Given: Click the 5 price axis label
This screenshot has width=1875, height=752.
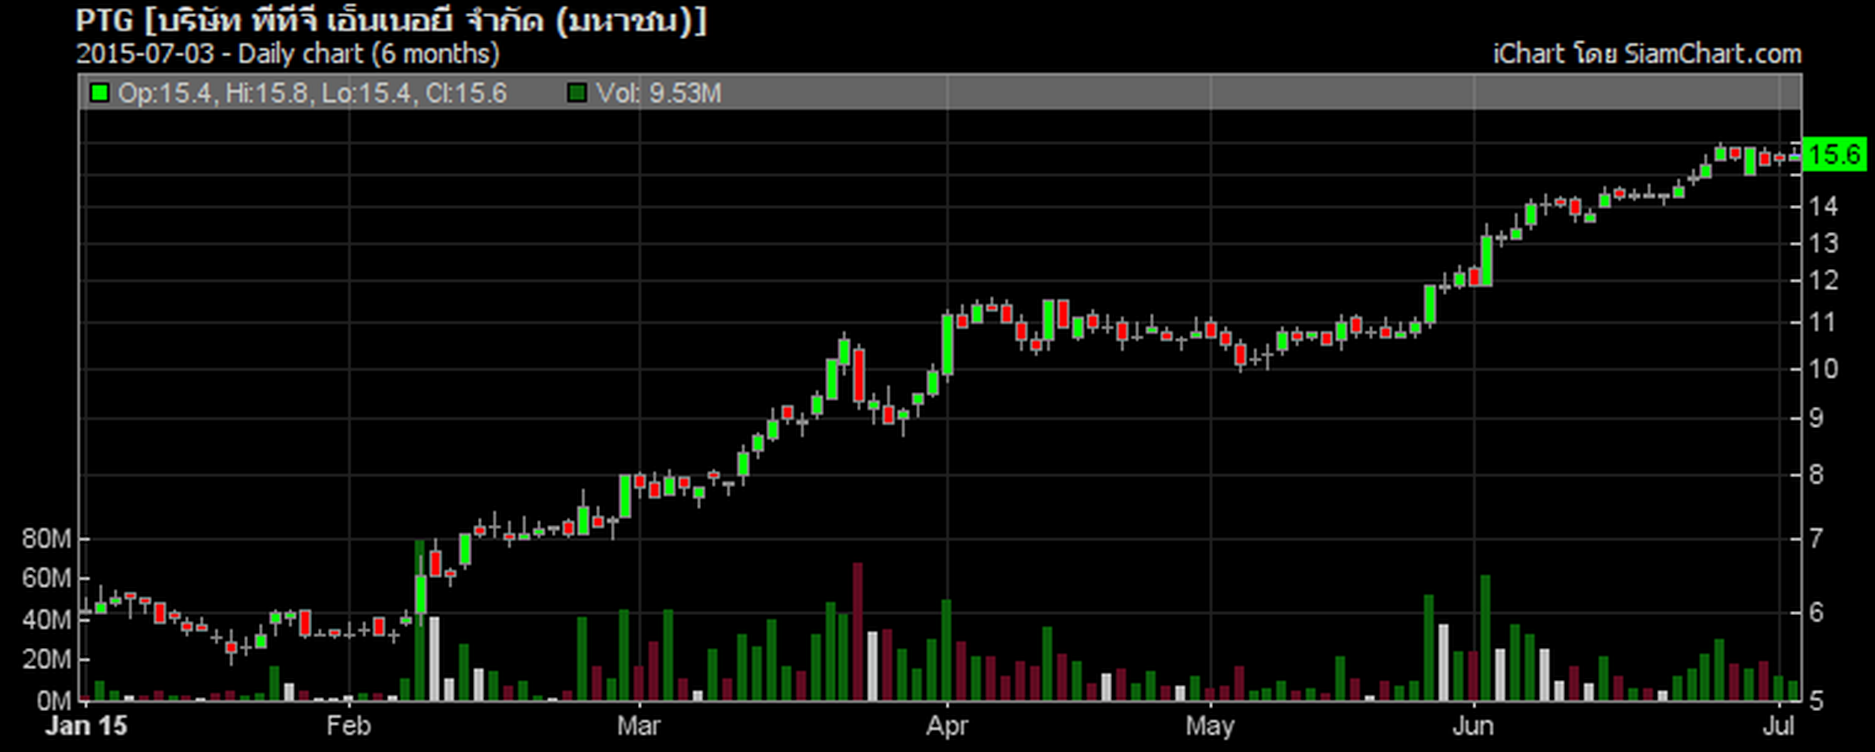Looking at the screenshot, I should tap(1816, 701).
